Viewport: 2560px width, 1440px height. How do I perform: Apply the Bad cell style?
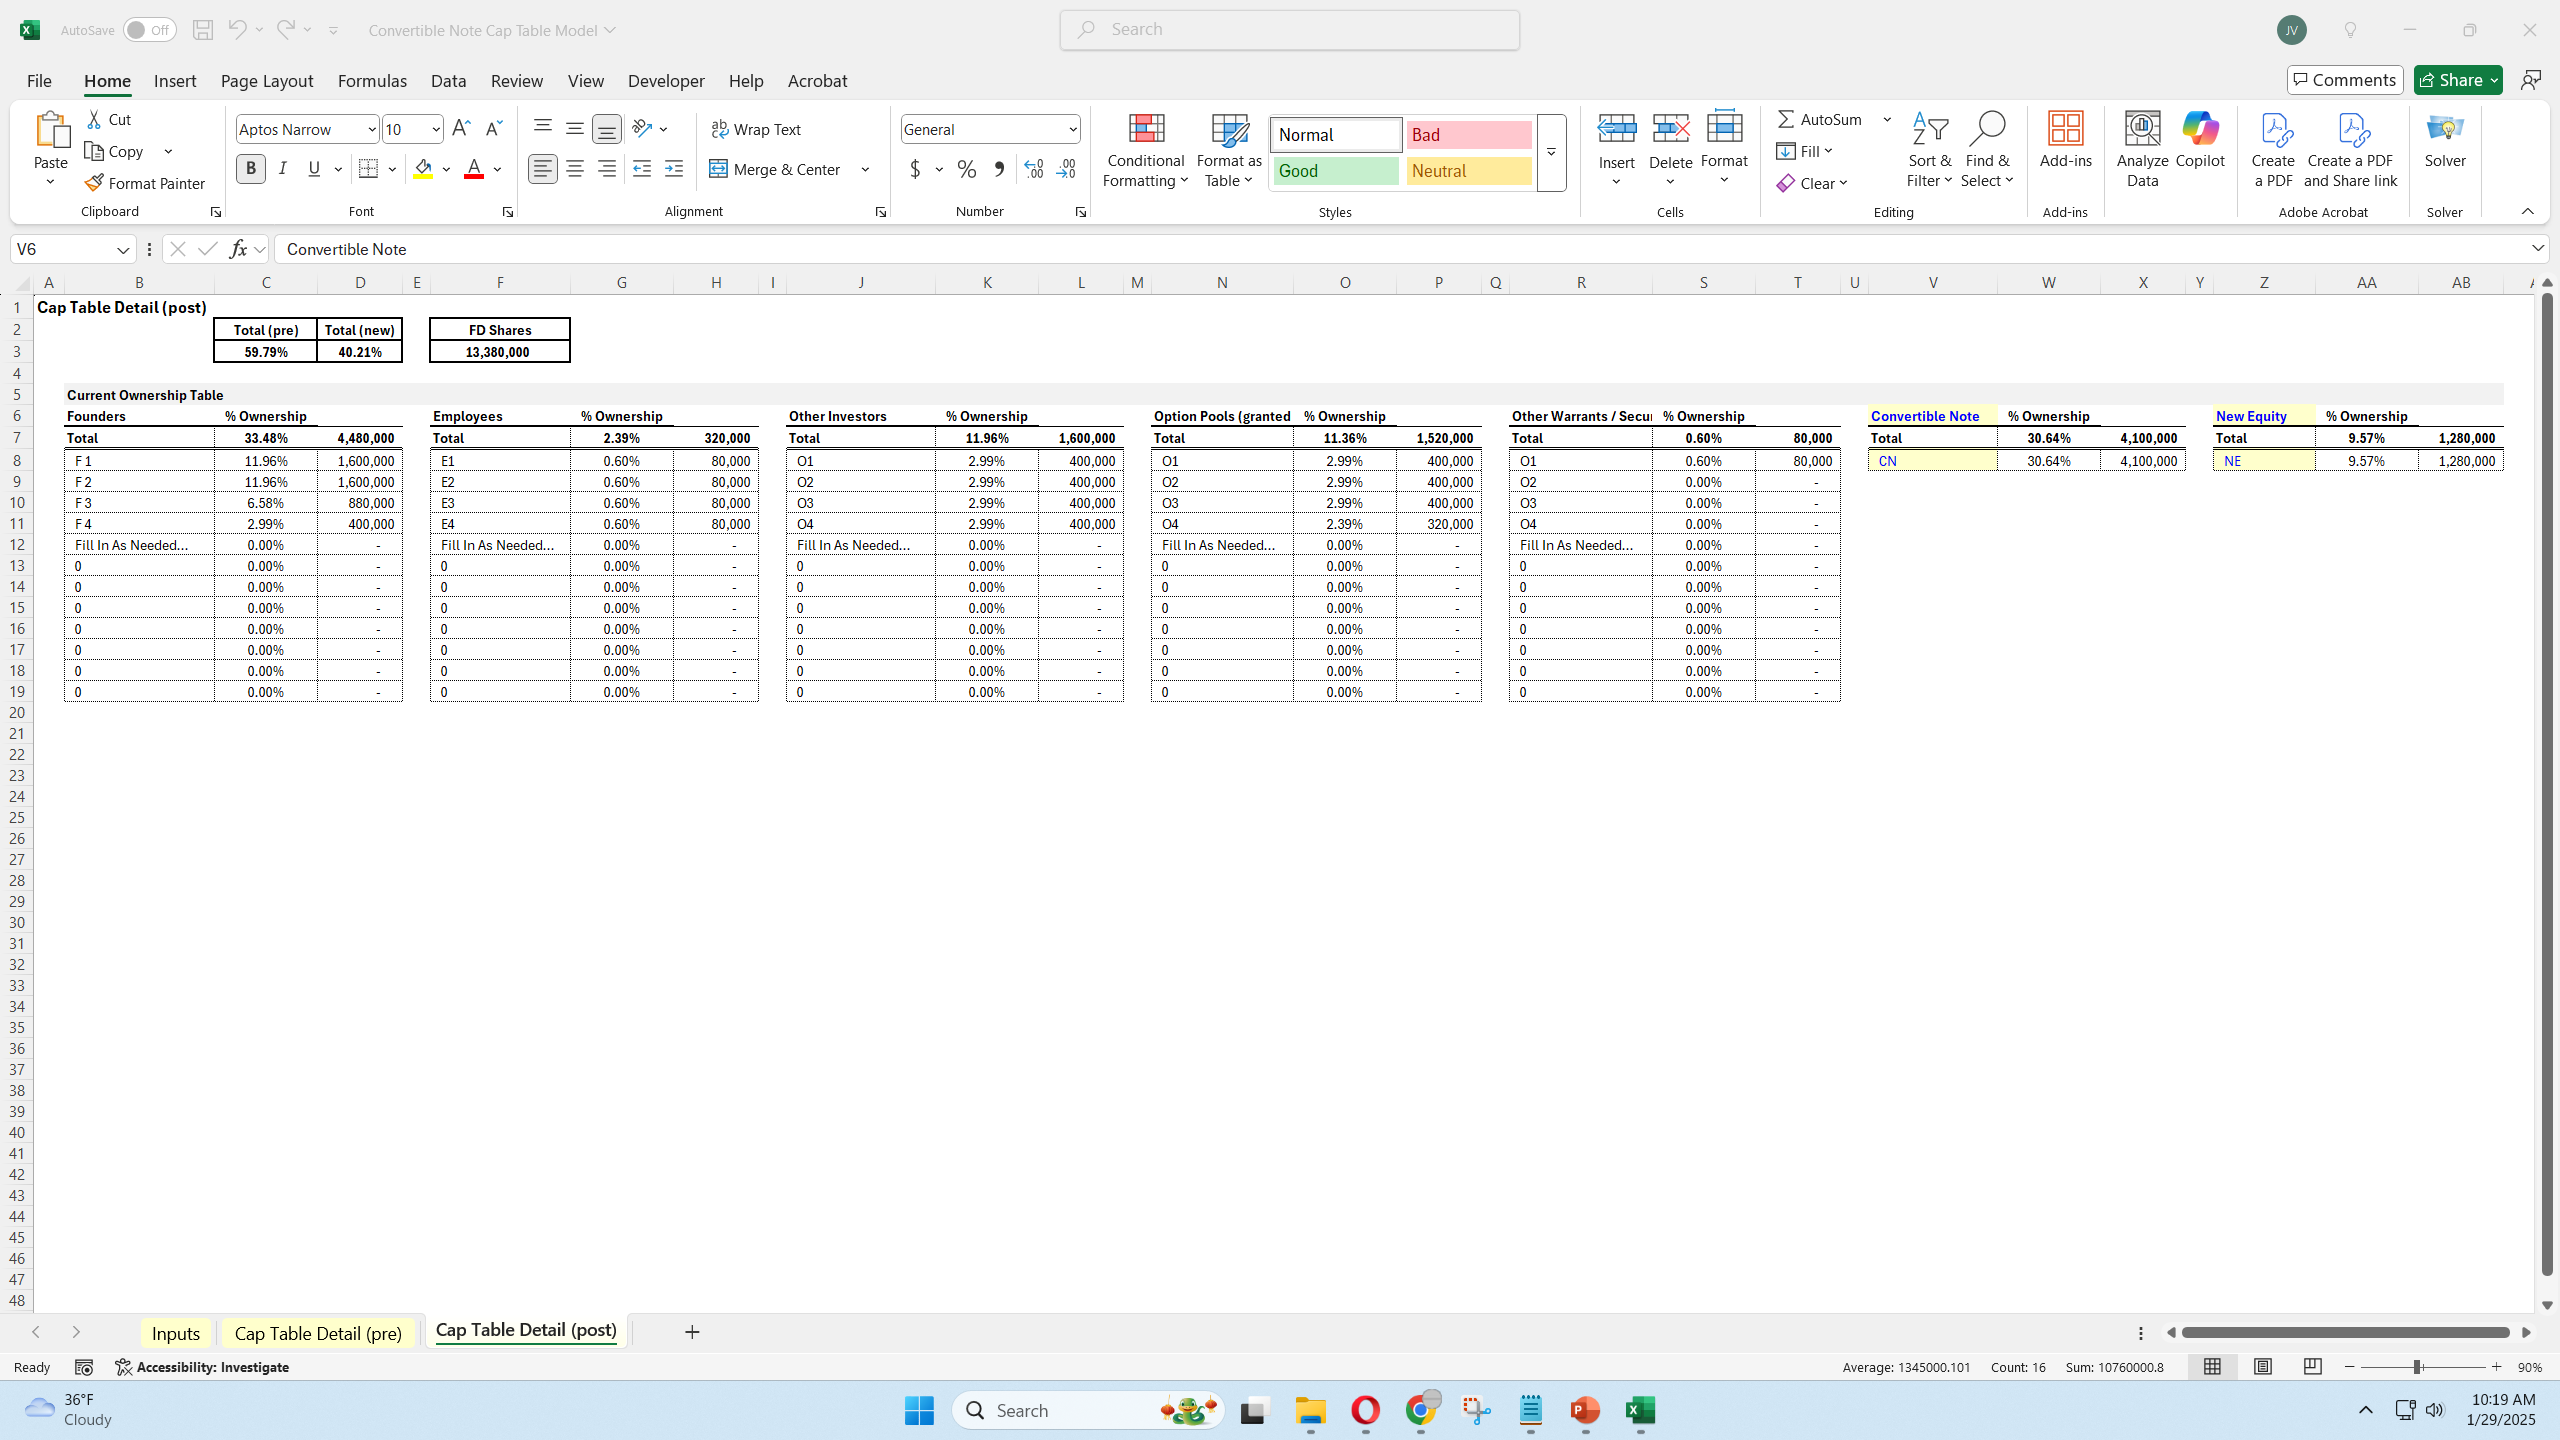(1469, 135)
